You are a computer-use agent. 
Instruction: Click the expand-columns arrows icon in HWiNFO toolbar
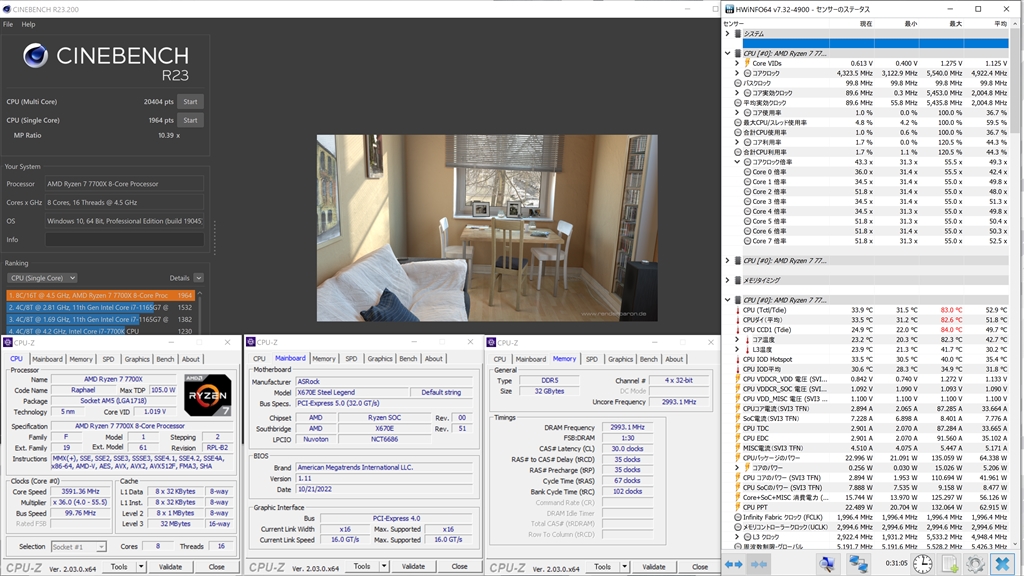tap(733, 564)
